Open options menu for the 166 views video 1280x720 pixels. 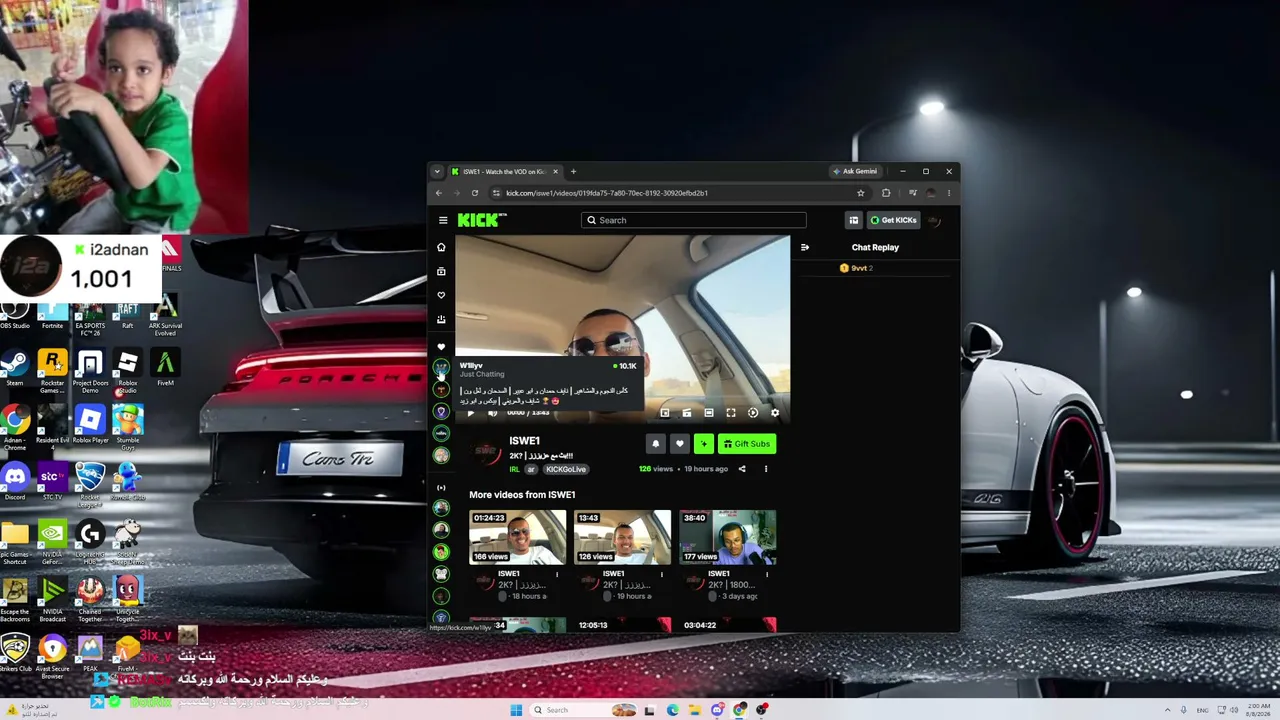click(x=557, y=575)
